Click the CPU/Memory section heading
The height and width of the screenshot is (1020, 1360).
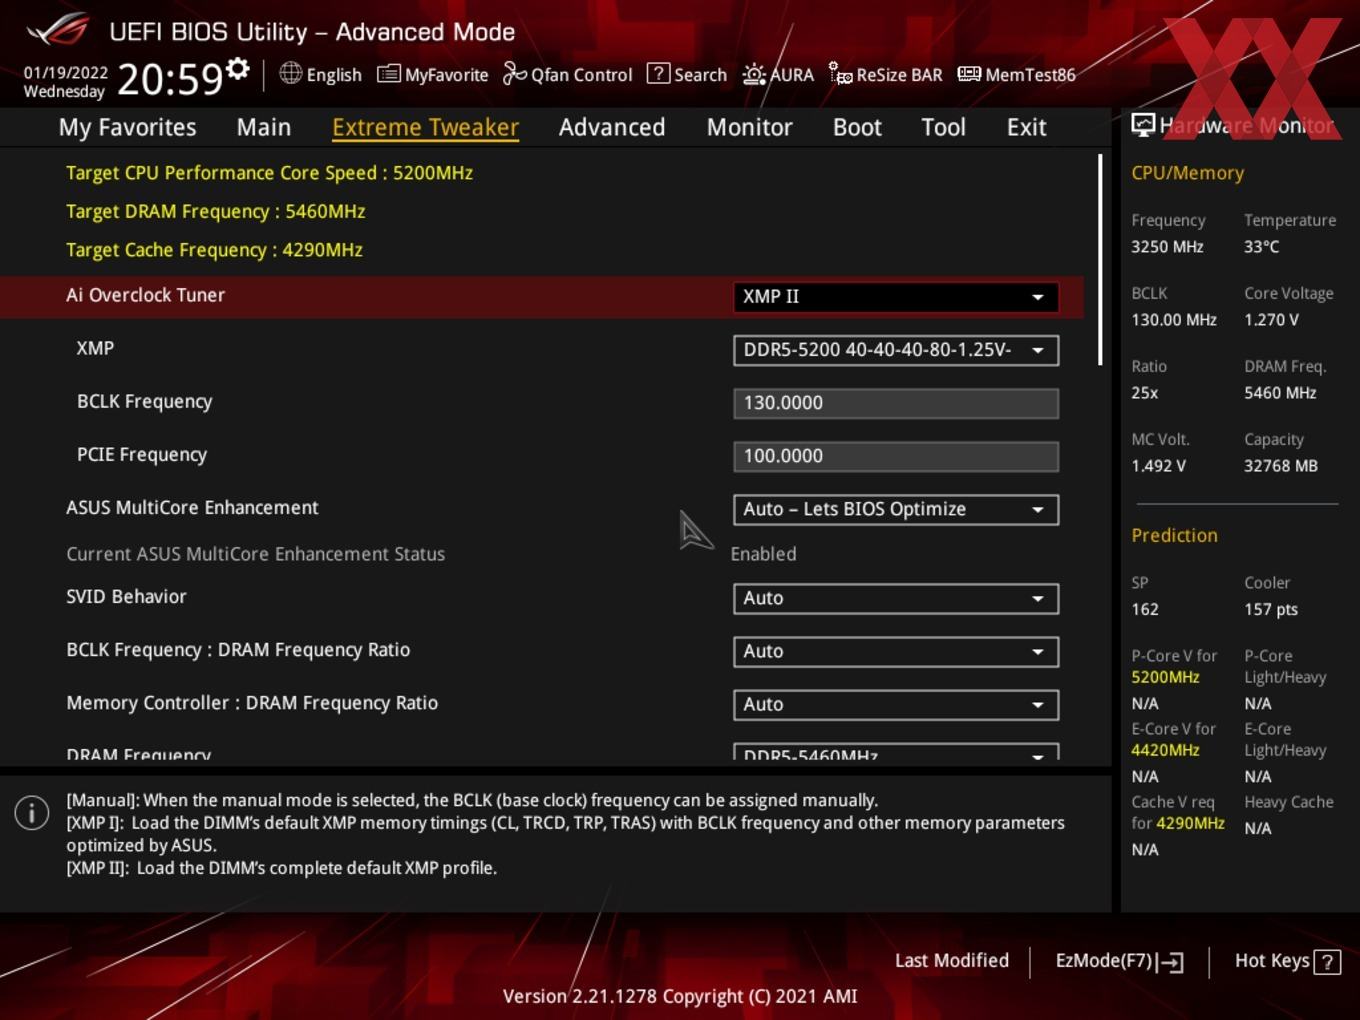(1187, 173)
